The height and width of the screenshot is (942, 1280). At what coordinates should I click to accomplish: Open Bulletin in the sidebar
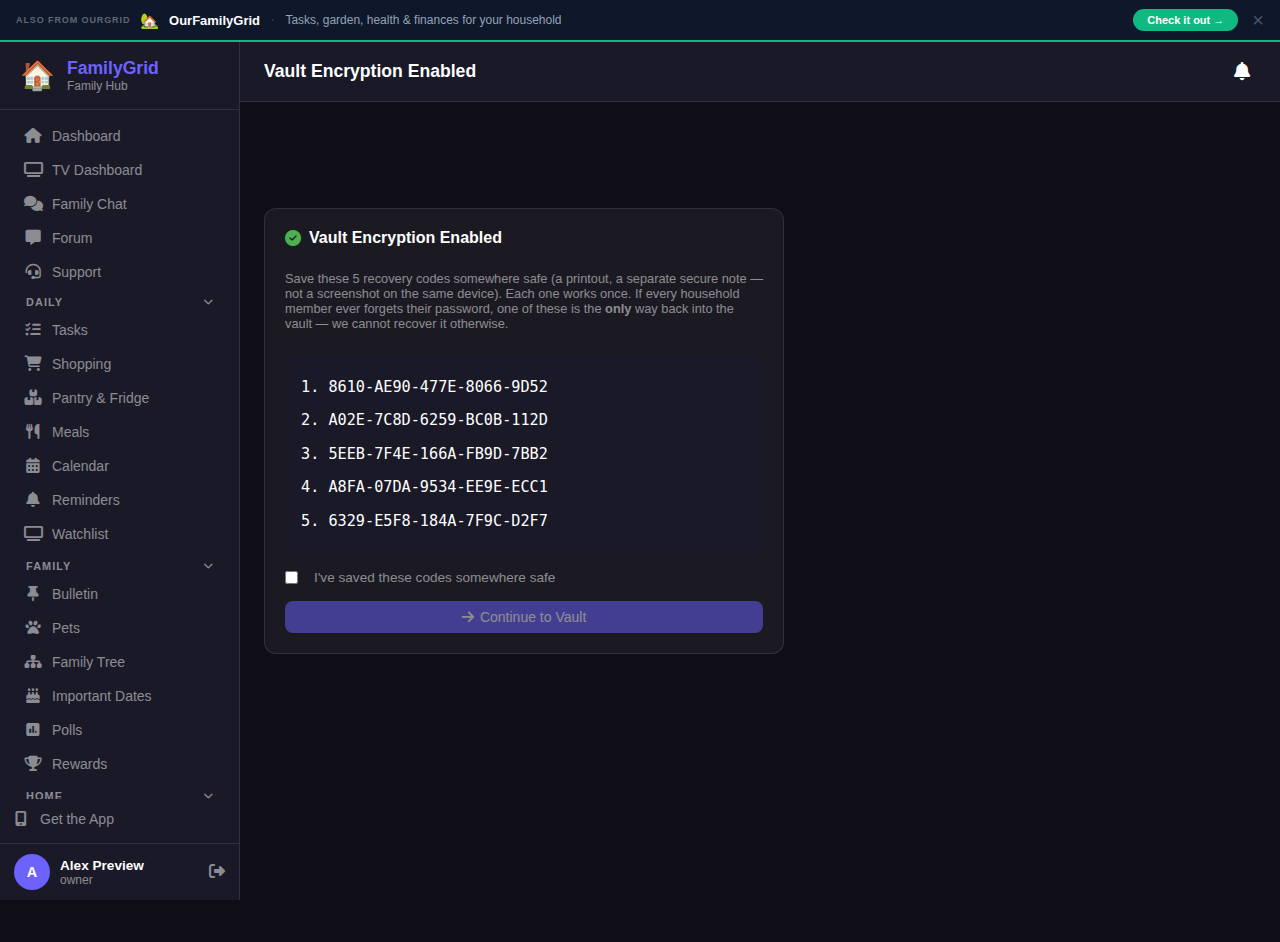[x=120, y=594]
